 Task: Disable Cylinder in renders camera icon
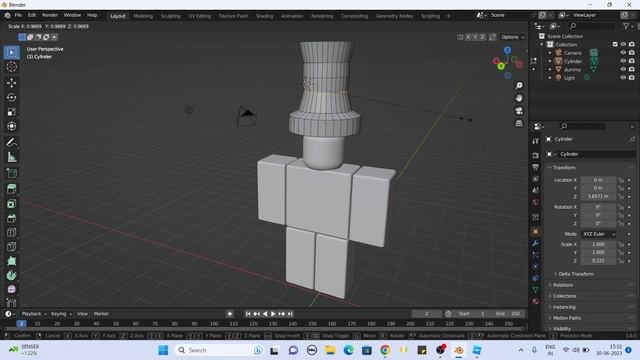[x=632, y=61]
